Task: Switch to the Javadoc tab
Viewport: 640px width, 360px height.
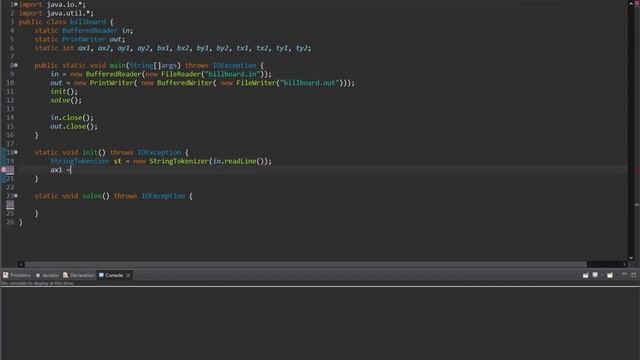Action: pyautogui.click(x=47, y=276)
